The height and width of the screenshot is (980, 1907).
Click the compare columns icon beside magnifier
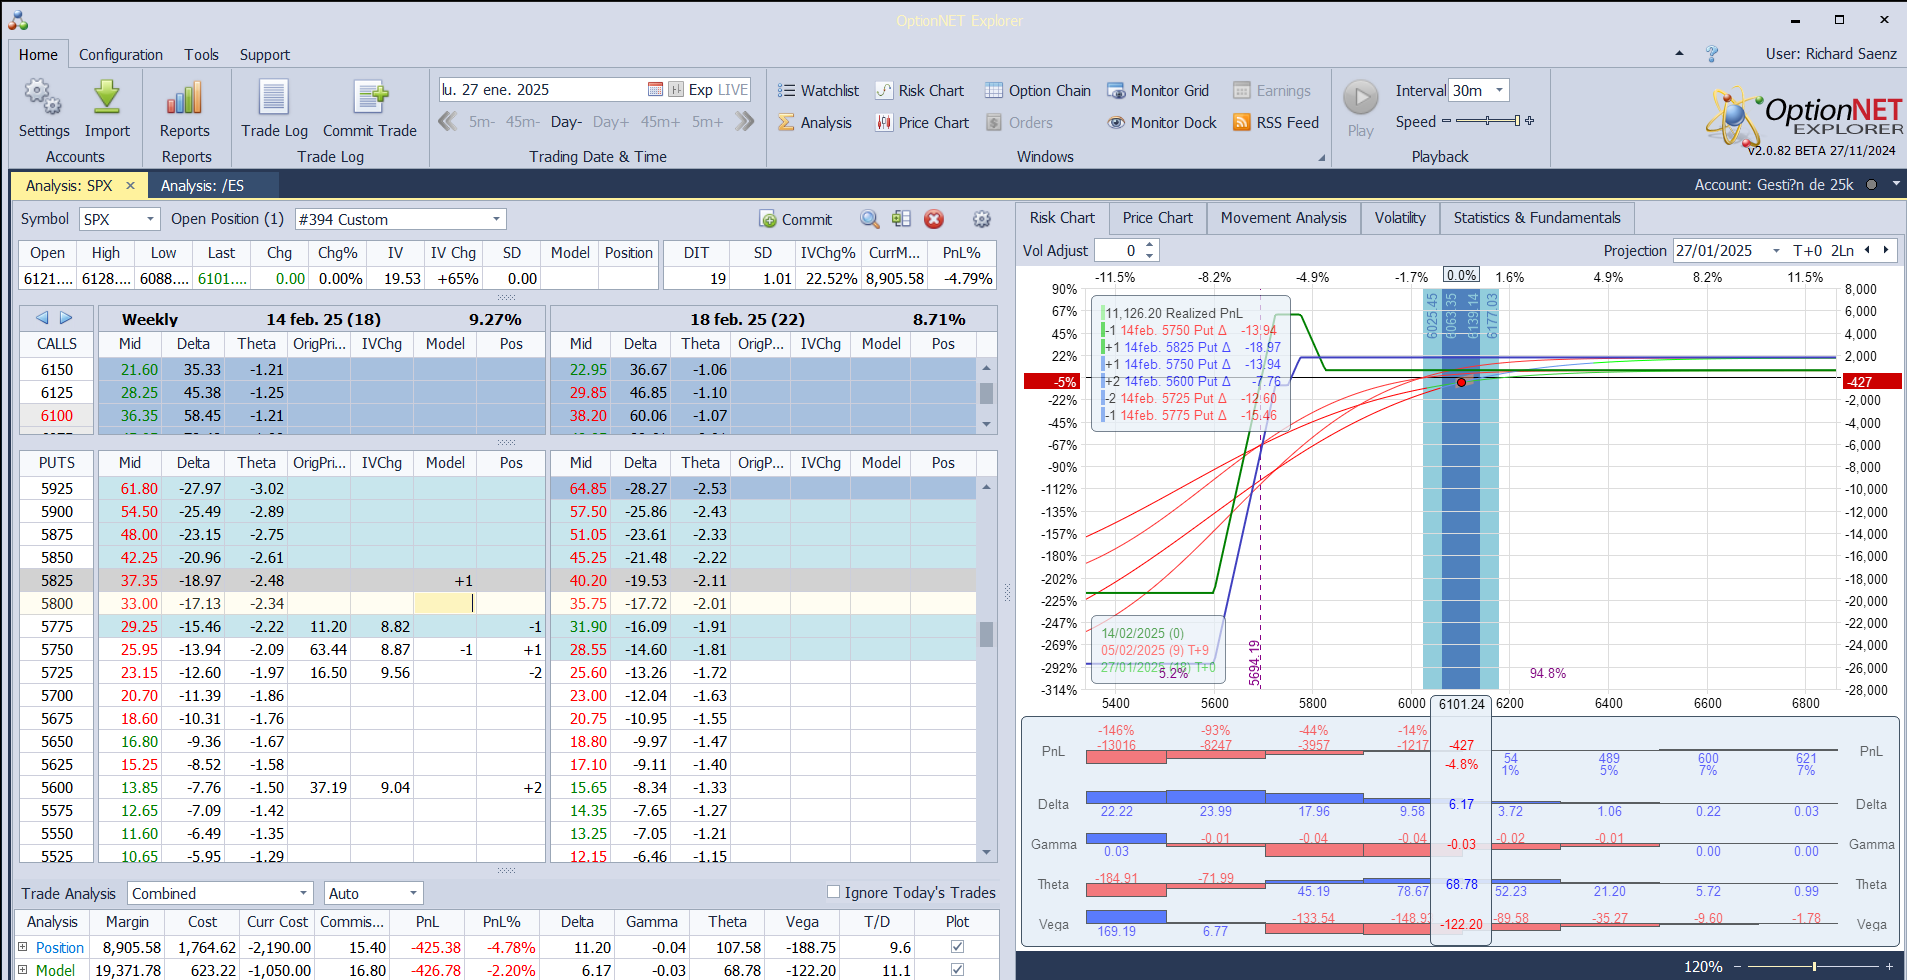point(901,219)
